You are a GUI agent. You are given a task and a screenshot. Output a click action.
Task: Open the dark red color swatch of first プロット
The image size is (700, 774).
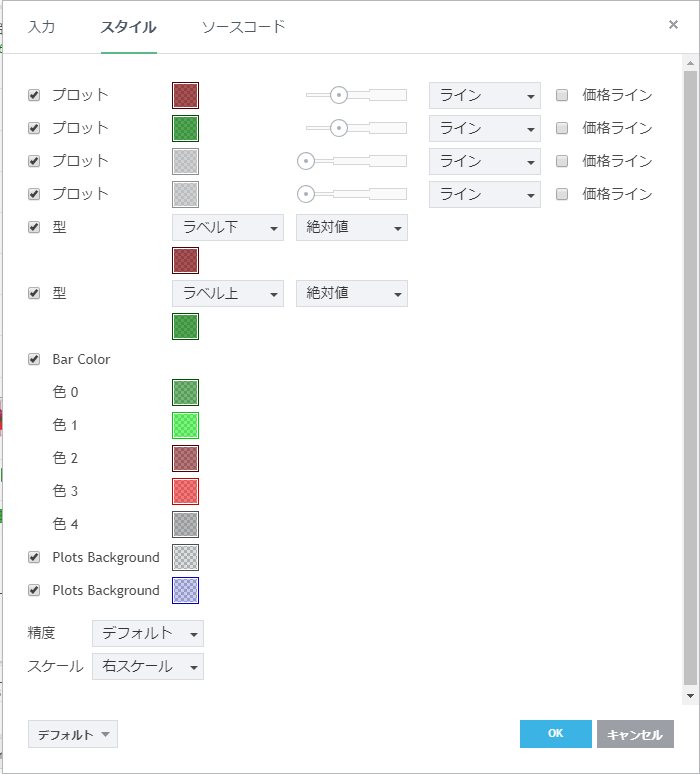coord(185,95)
